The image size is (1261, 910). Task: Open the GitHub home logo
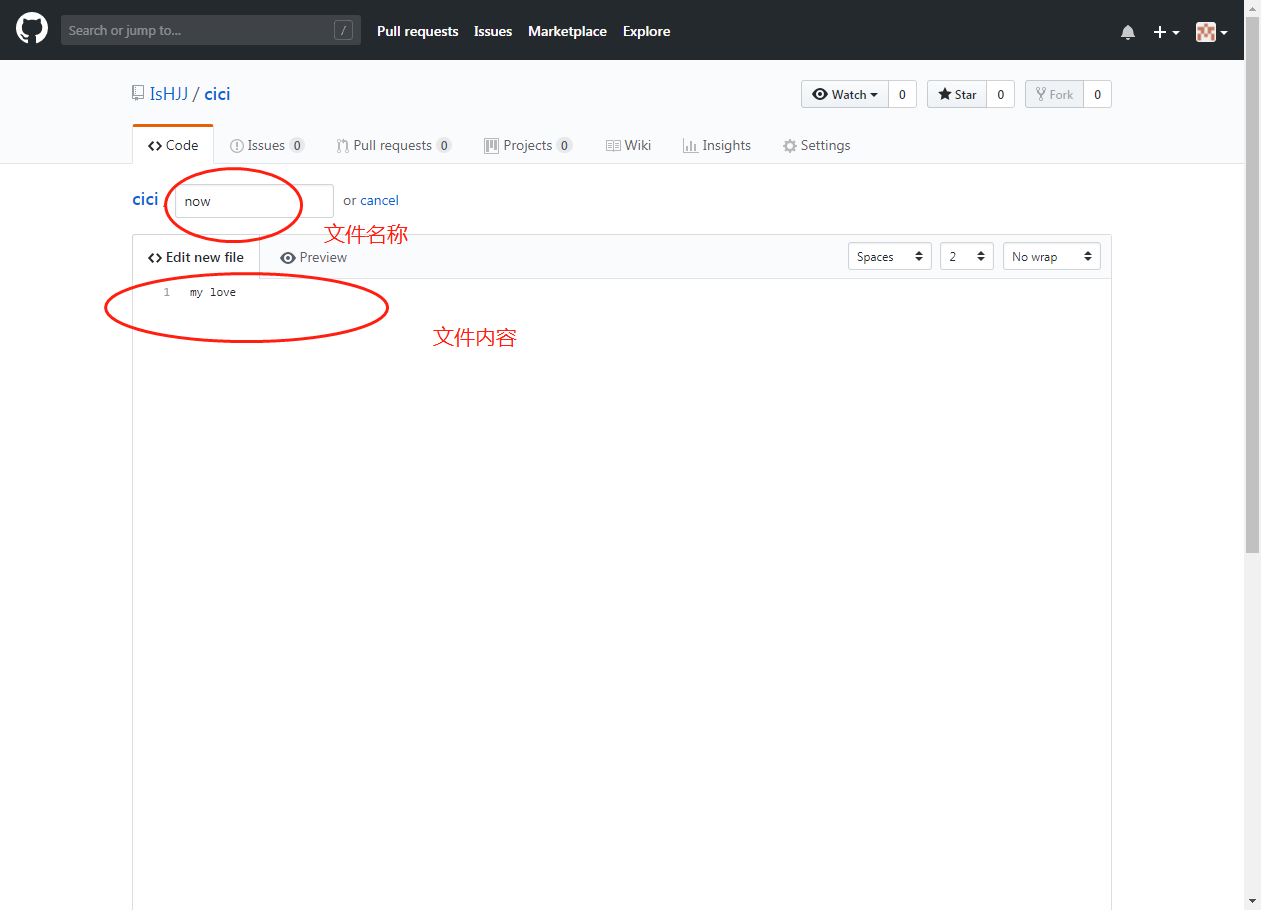coord(32,29)
